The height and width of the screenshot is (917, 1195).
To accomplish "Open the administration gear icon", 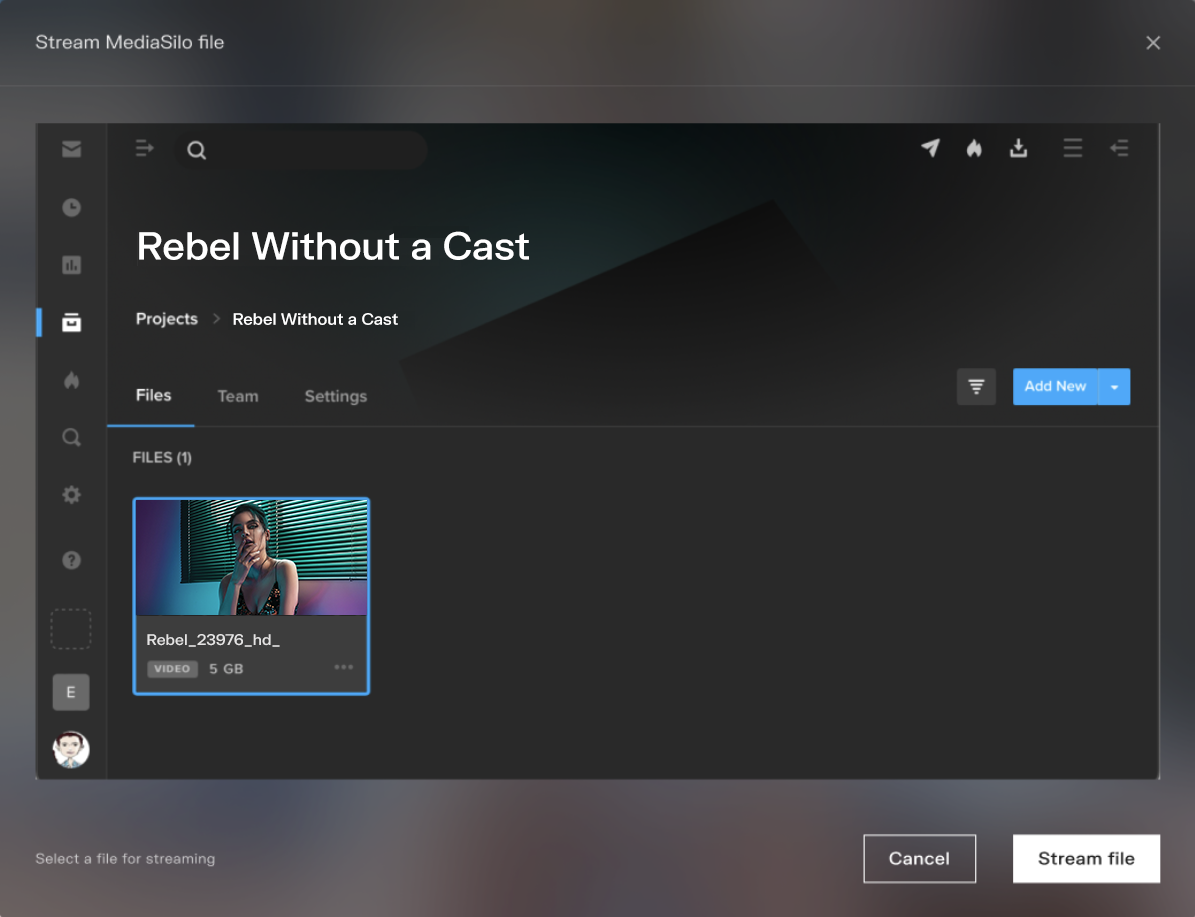I will click(x=72, y=495).
